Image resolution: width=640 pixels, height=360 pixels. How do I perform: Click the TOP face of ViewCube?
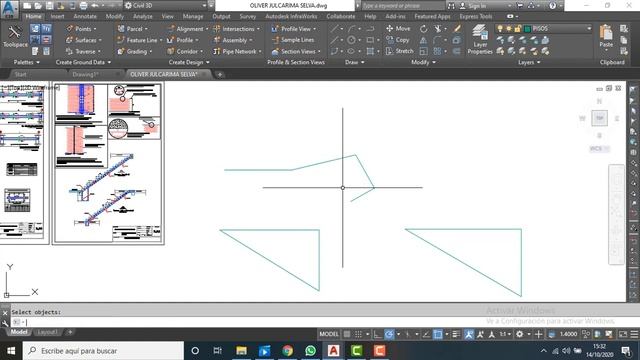point(599,118)
